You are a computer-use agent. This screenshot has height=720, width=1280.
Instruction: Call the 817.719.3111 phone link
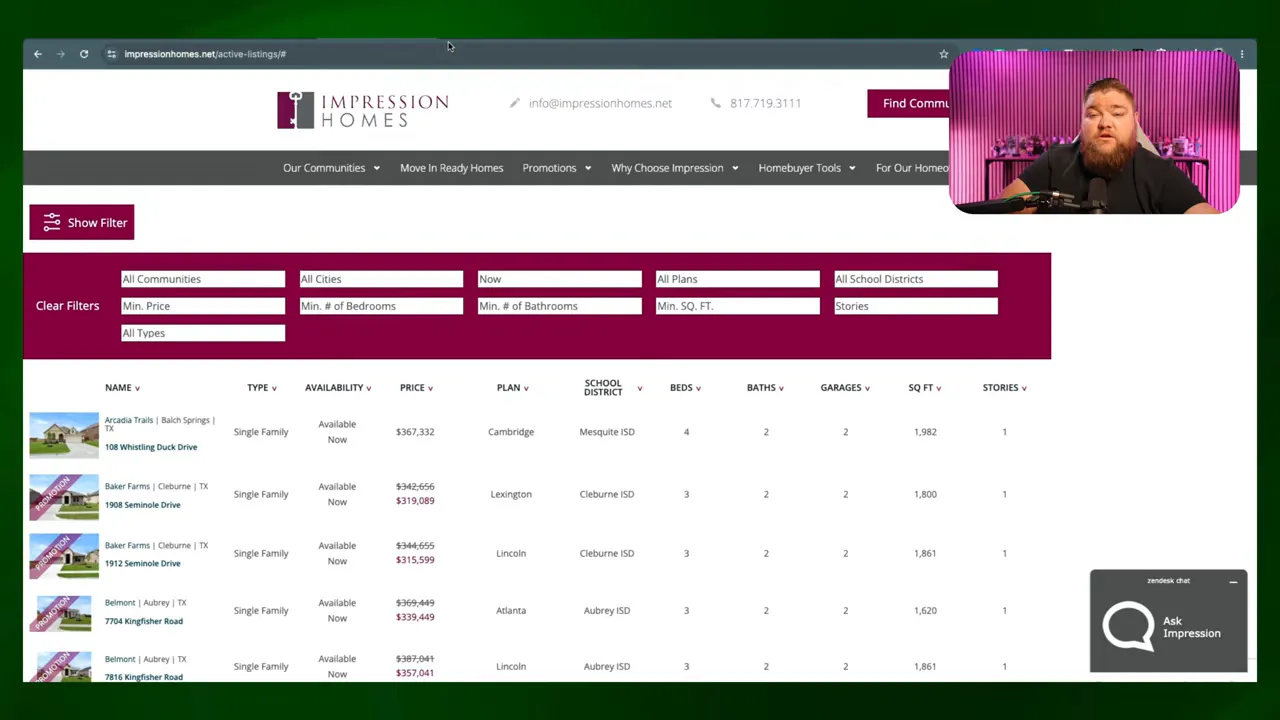tap(765, 103)
